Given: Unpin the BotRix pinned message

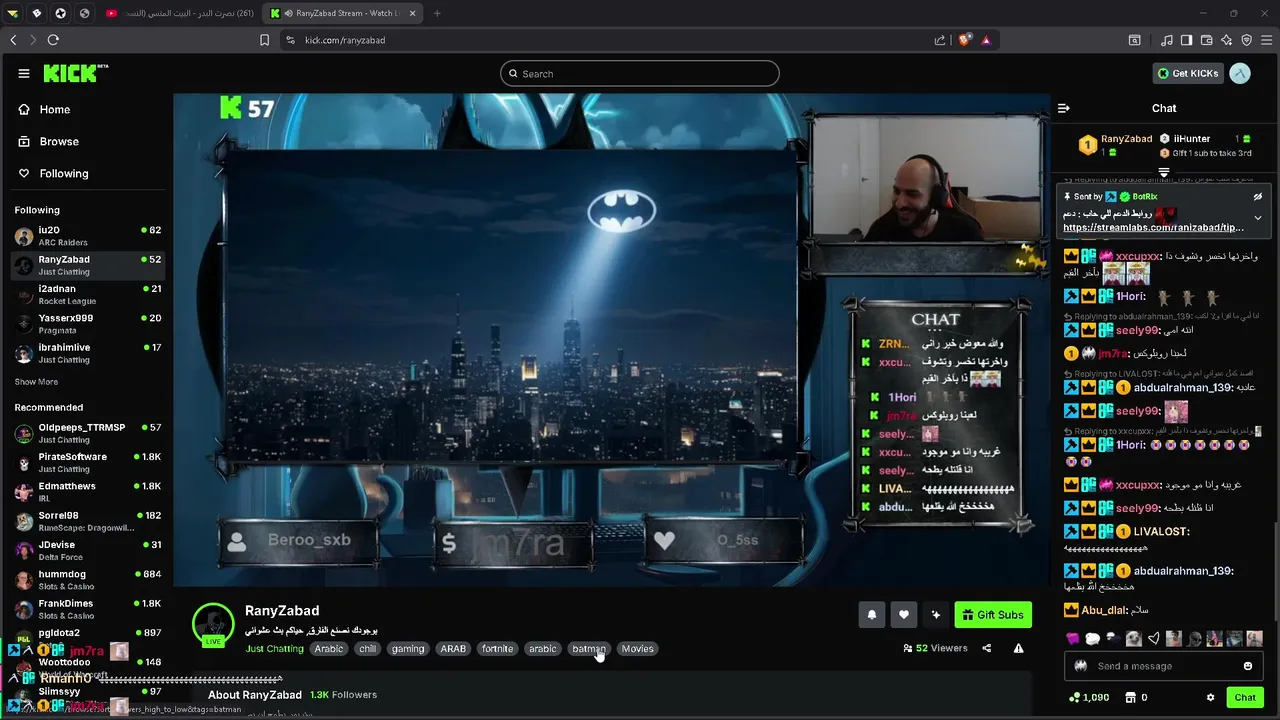Looking at the screenshot, I should 1258,197.
